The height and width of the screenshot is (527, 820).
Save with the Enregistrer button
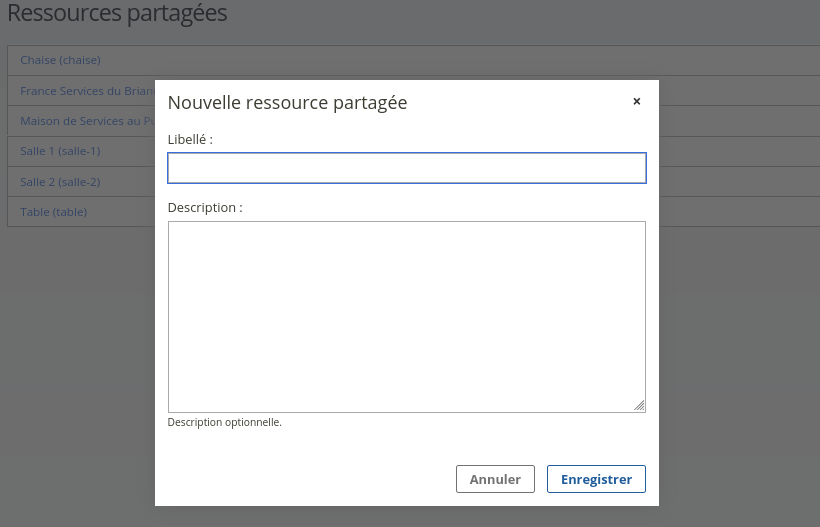[x=596, y=479]
